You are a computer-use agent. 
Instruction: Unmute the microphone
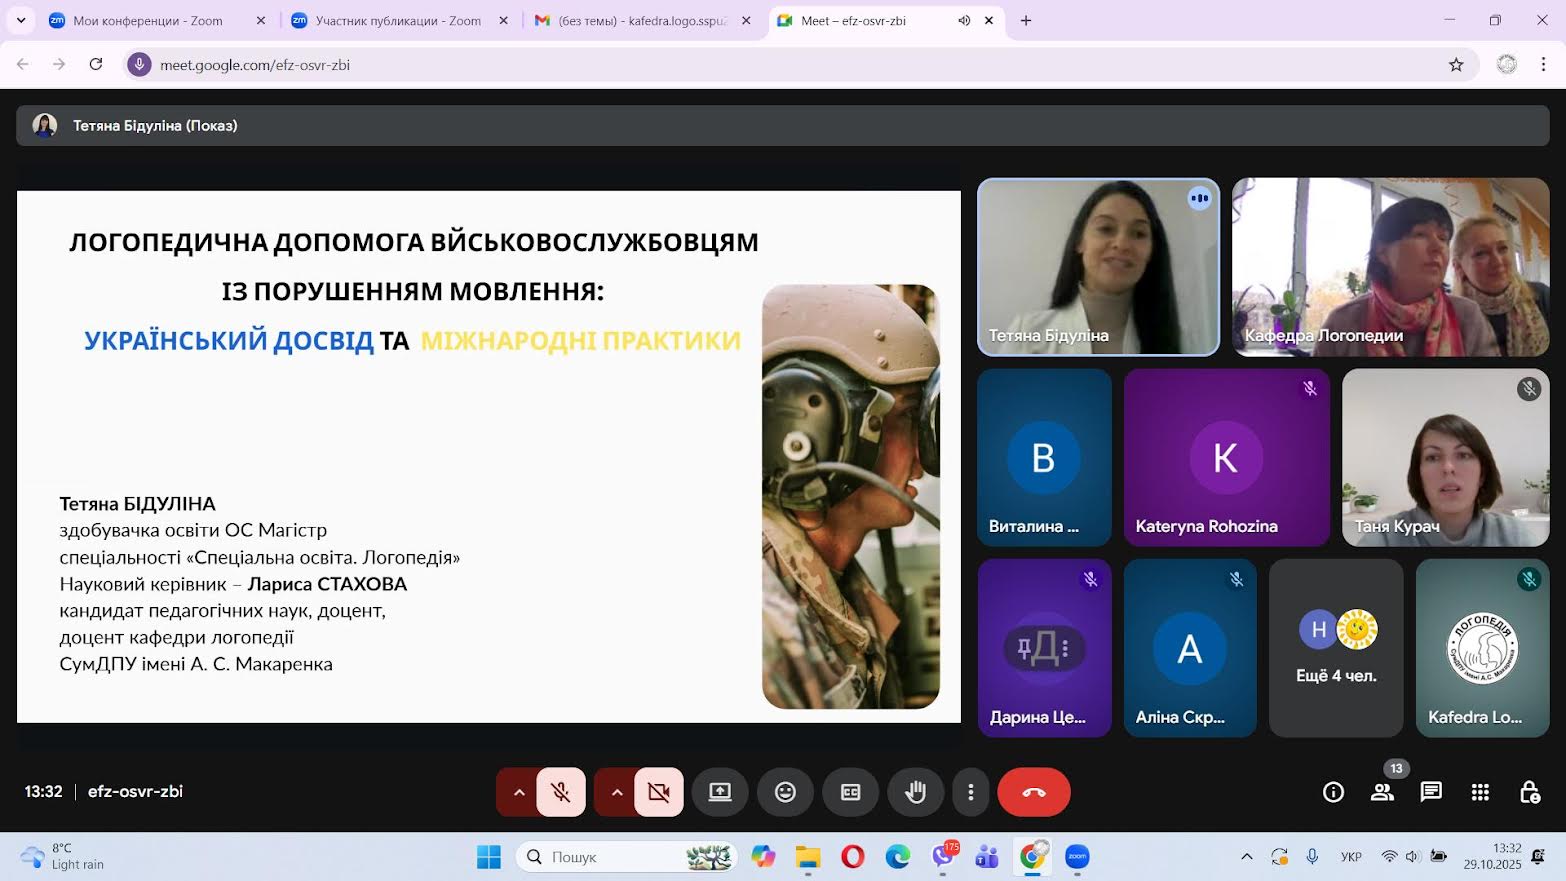[x=561, y=792]
